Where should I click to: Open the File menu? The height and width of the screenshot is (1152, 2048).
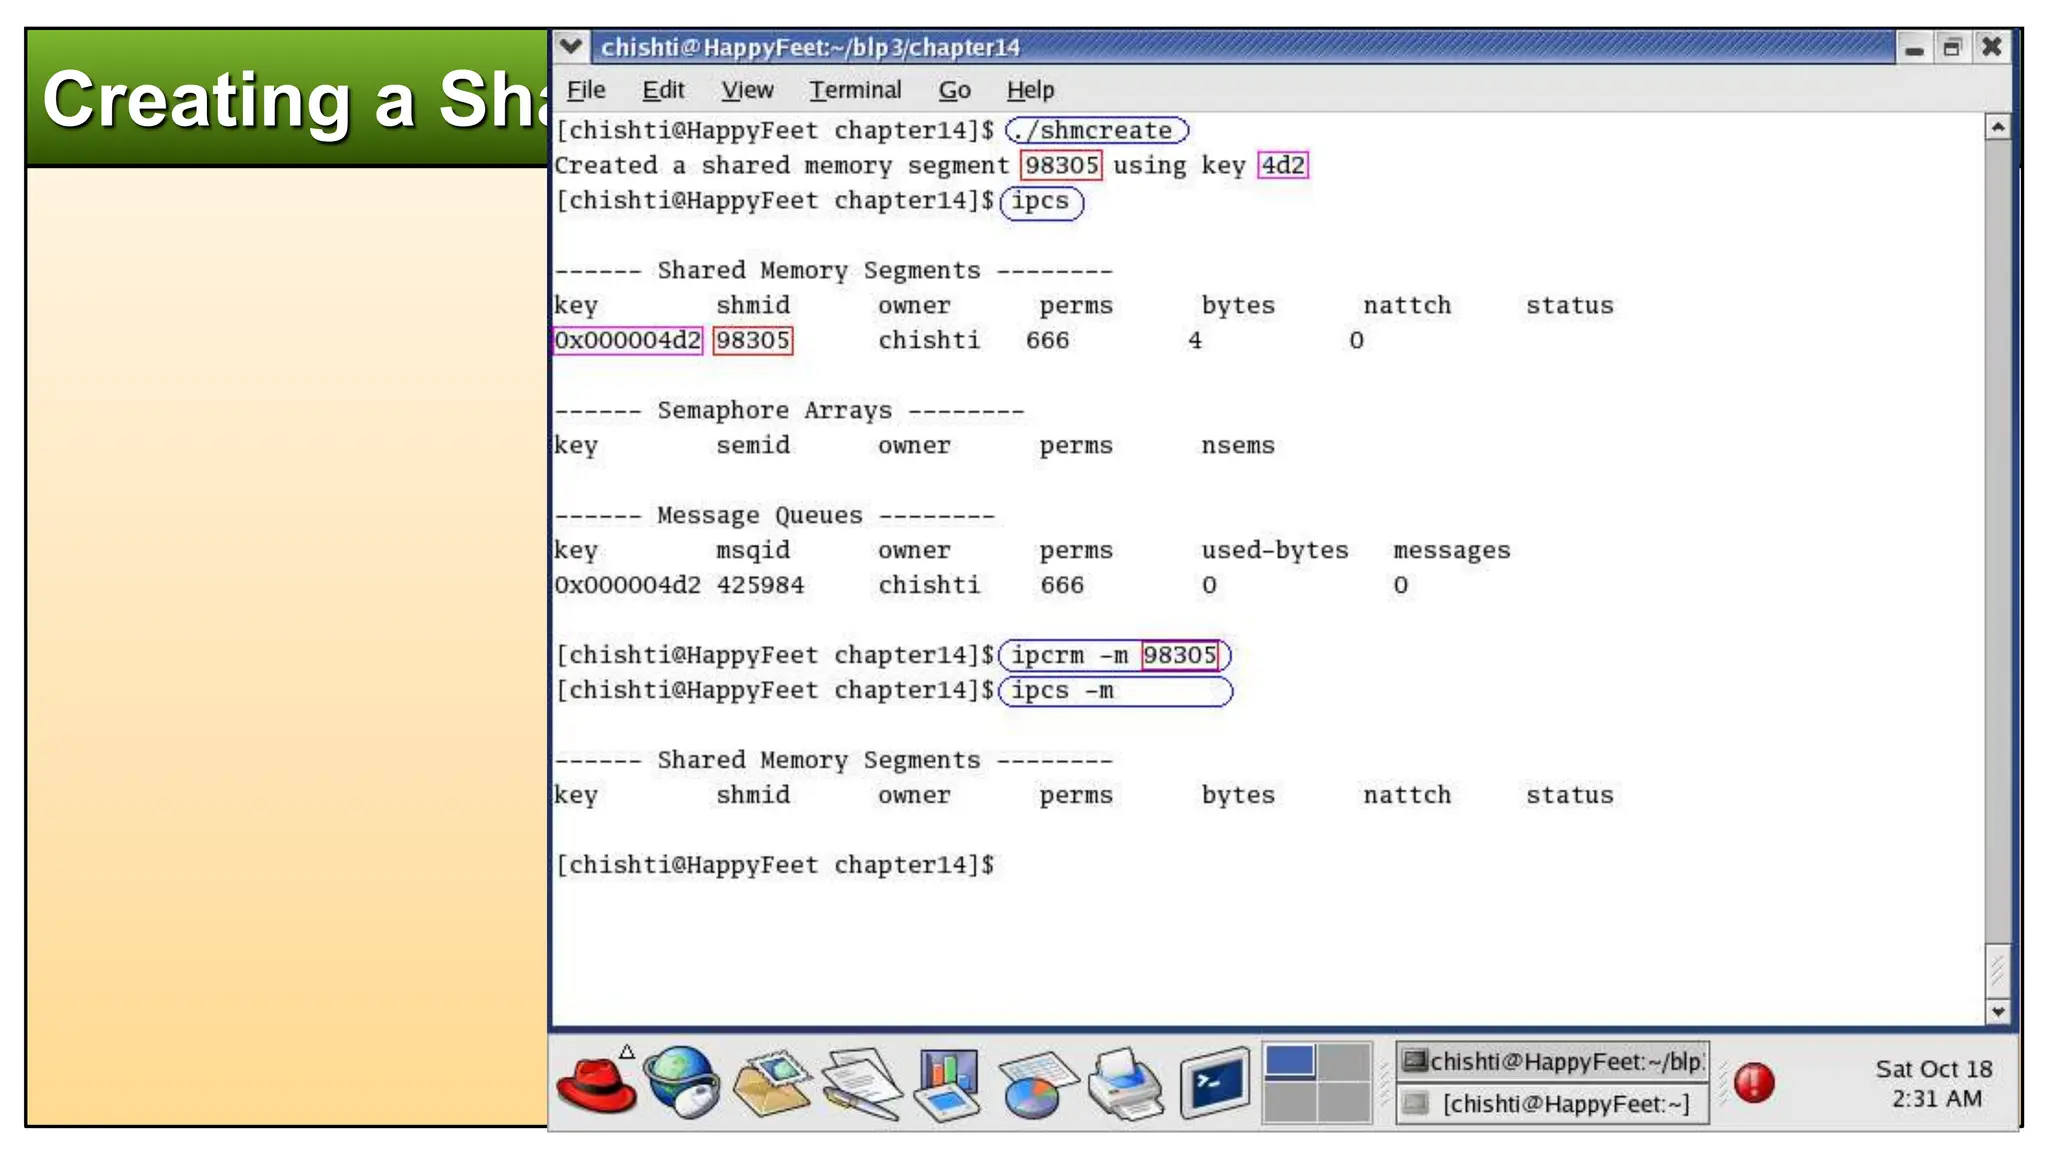pos(586,90)
